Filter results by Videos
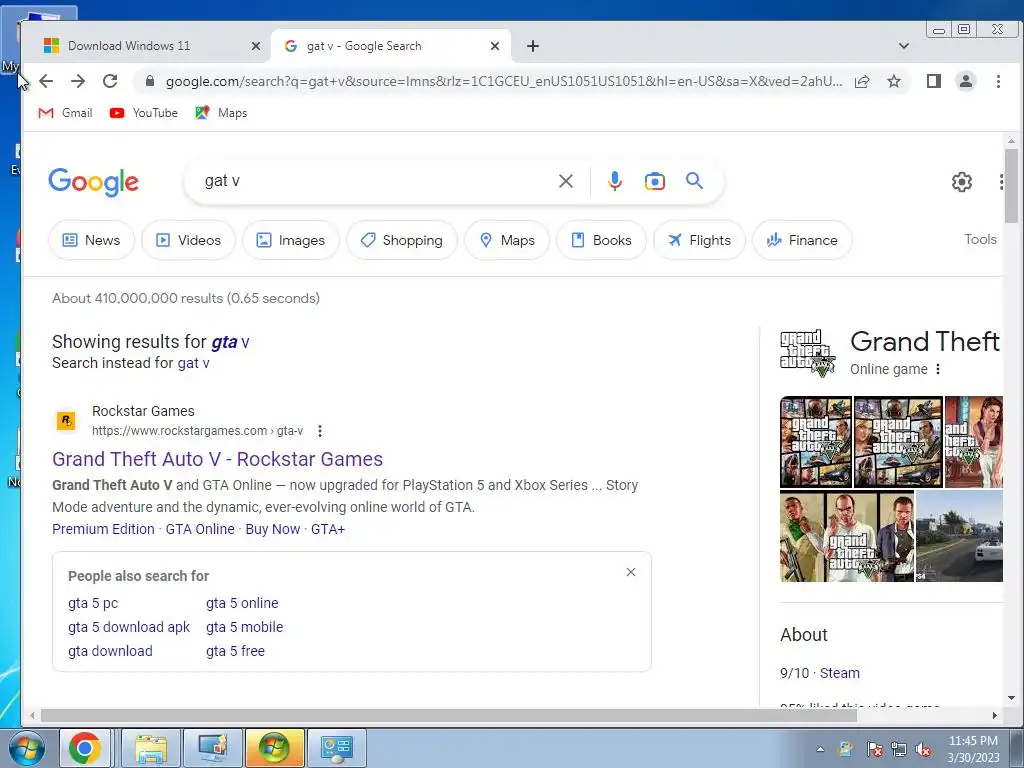The height and width of the screenshot is (768, 1024). [189, 240]
